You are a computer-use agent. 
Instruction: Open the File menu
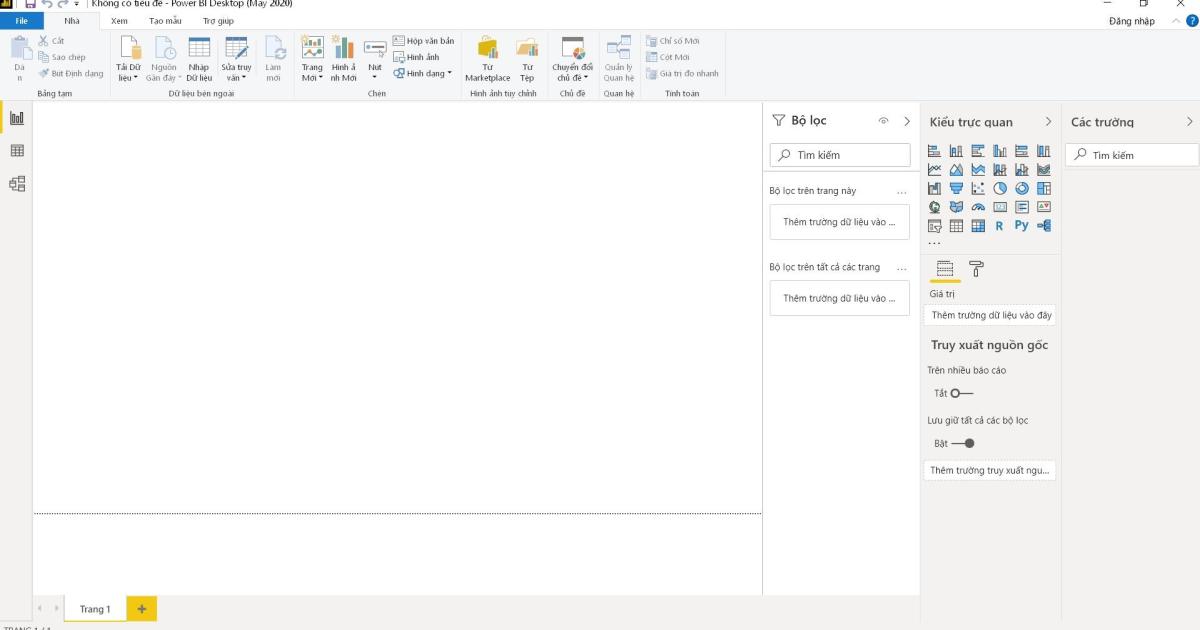tap(22, 20)
